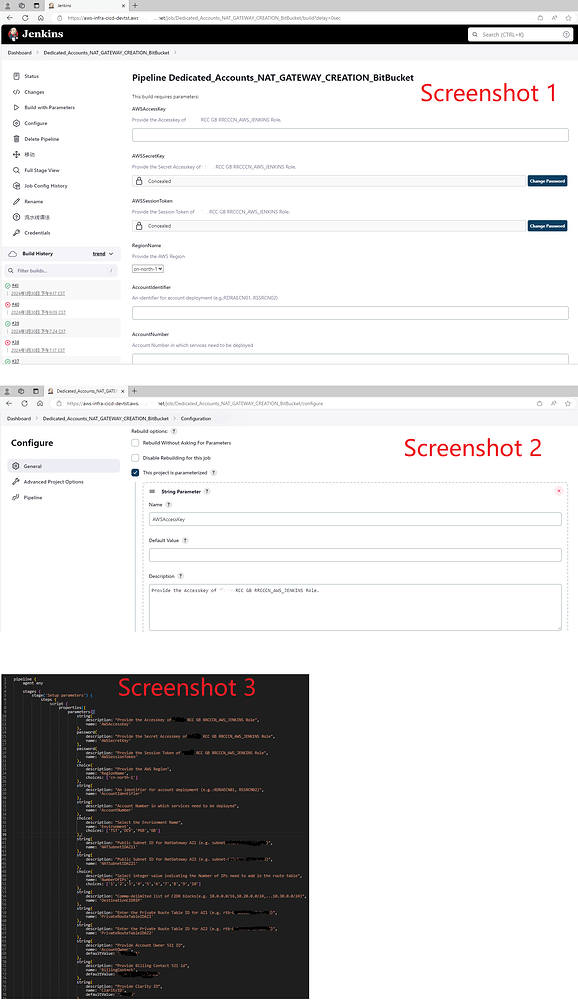Click help icon next to Default Value label
Viewport: 578px width, 1000px height.
pyautogui.click(x=185, y=540)
